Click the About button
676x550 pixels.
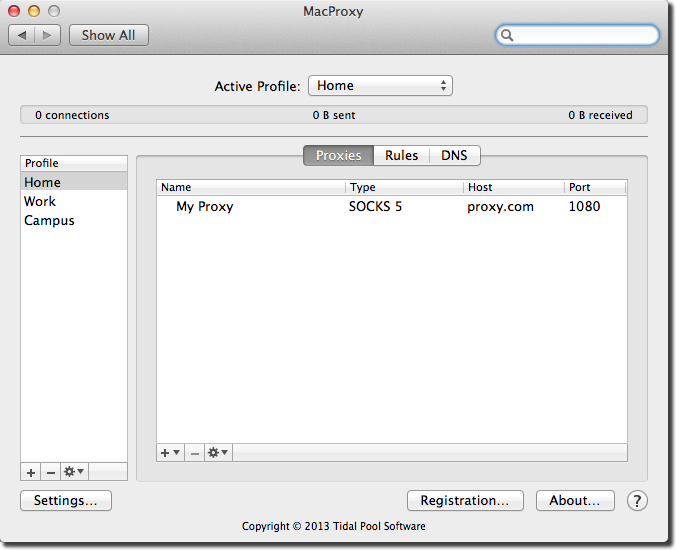574,501
